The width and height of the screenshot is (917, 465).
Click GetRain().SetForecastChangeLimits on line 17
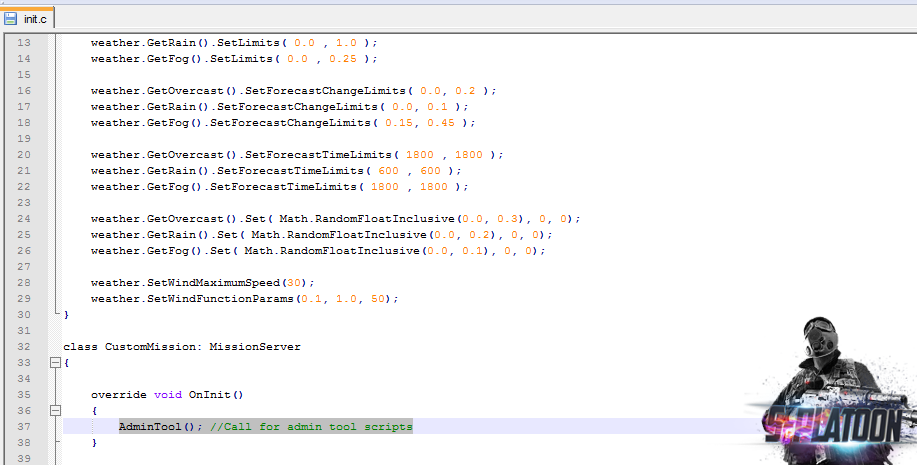(x=280, y=106)
